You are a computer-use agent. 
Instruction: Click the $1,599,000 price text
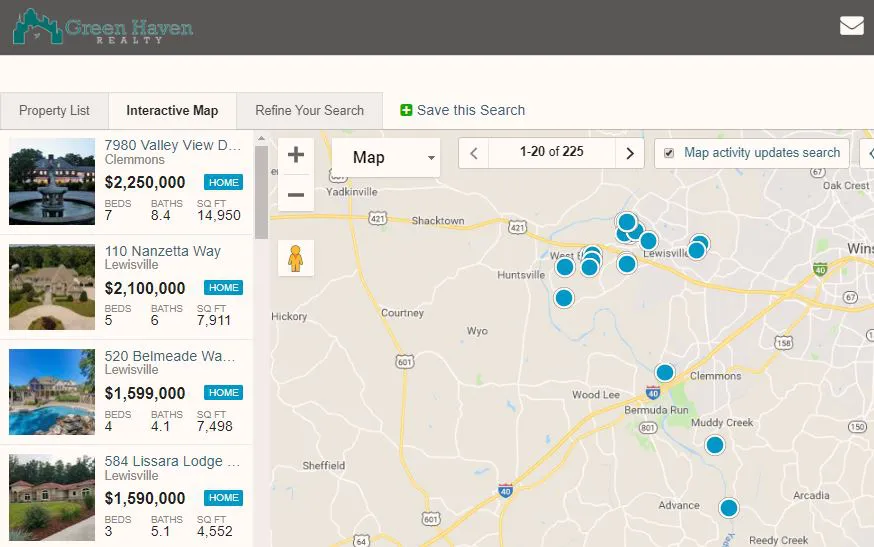[x=145, y=393]
